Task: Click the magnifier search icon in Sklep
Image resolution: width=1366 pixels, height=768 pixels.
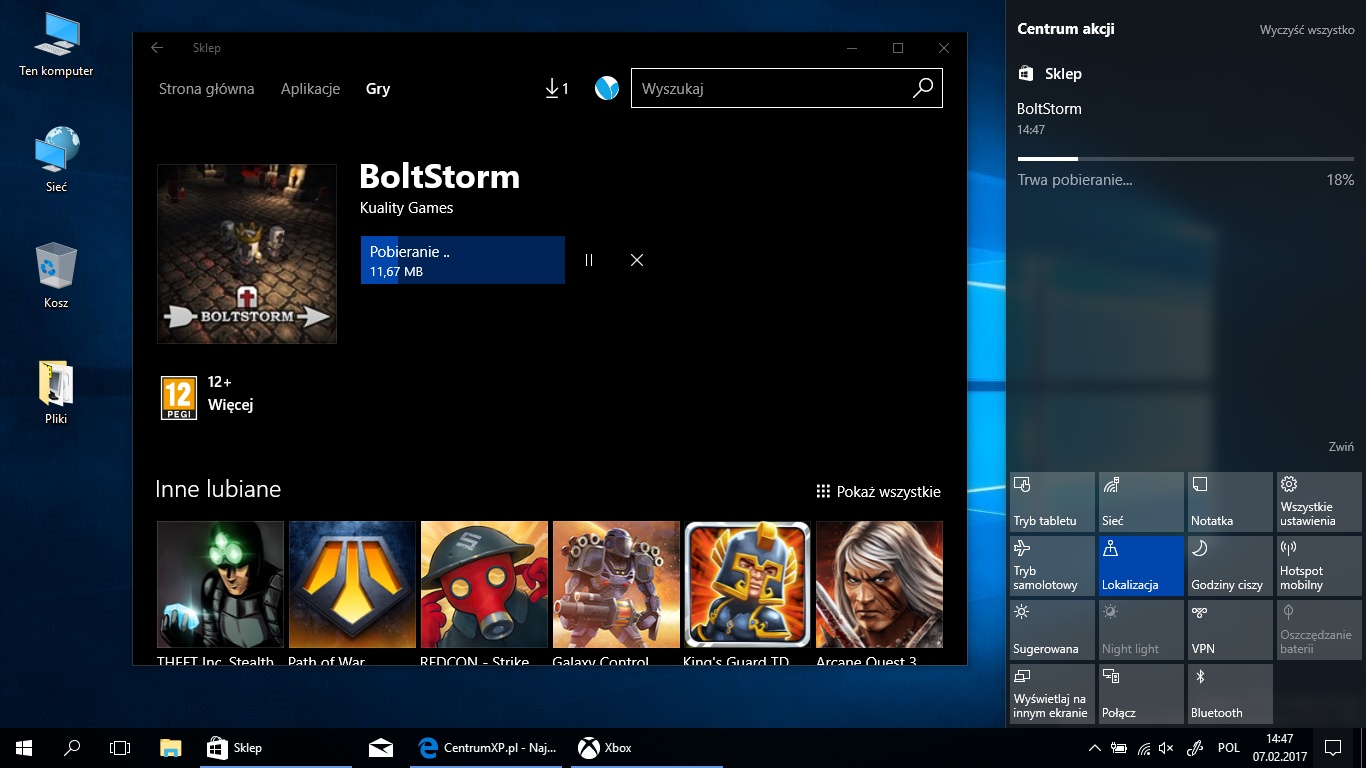Action: [x=922, y=88]
